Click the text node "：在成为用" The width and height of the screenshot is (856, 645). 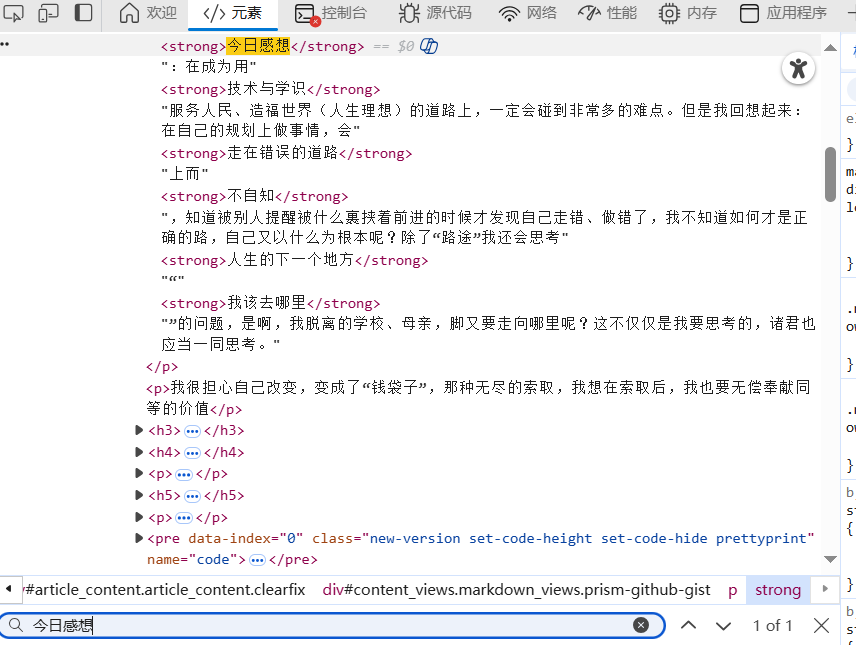click(x=209, y=67)
